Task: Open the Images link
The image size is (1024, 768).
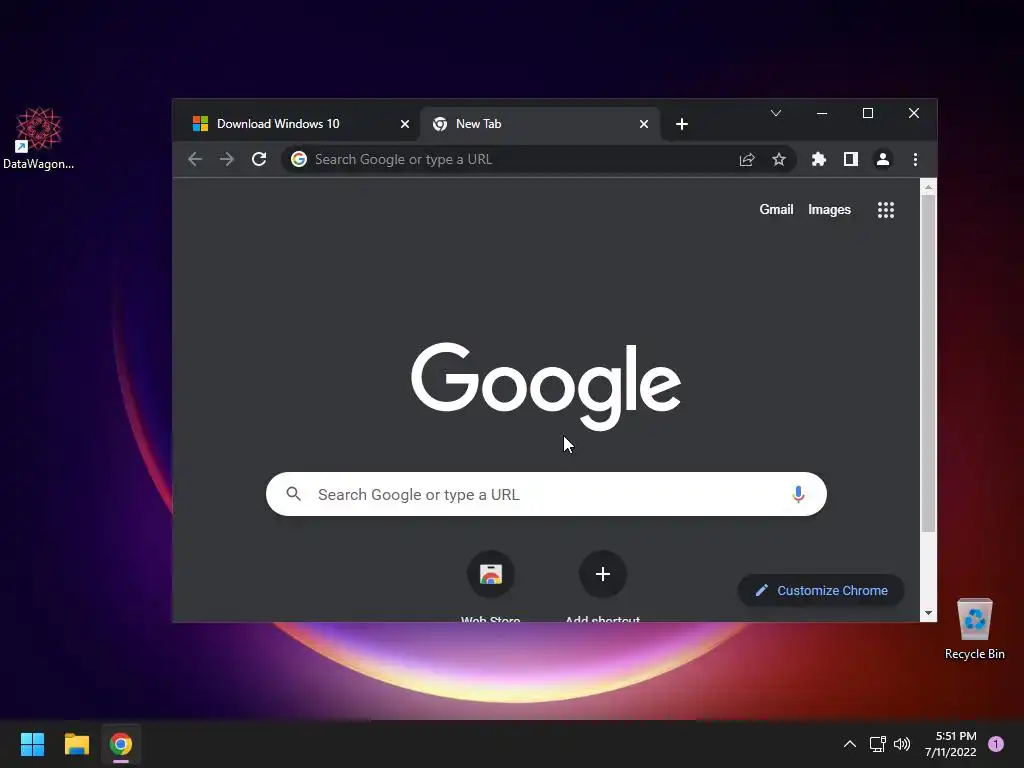Action: point(829,210)
